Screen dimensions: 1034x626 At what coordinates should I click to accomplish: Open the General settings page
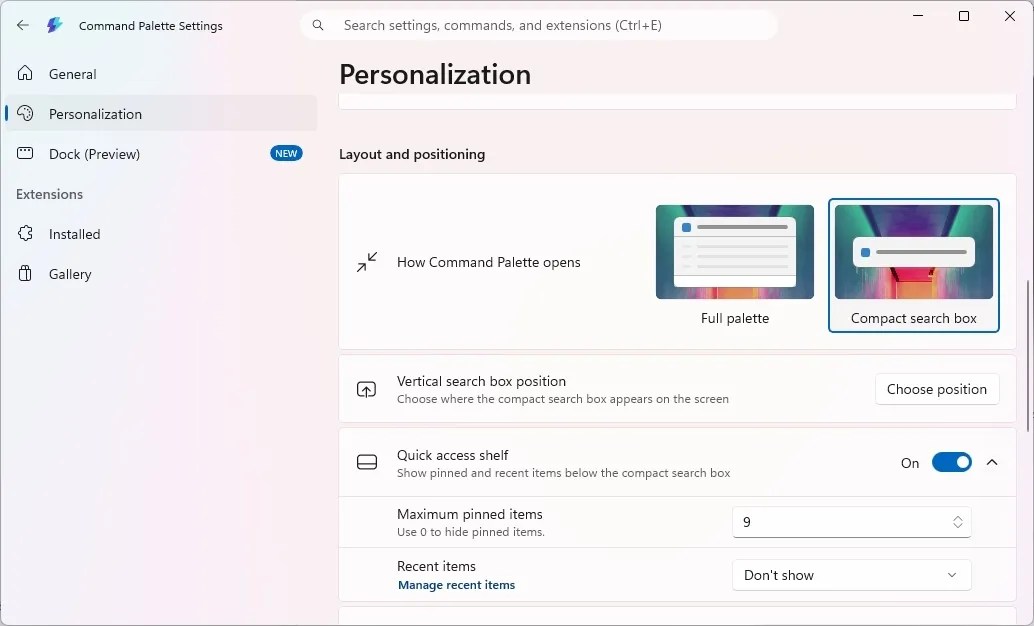[x=161, y=74]
